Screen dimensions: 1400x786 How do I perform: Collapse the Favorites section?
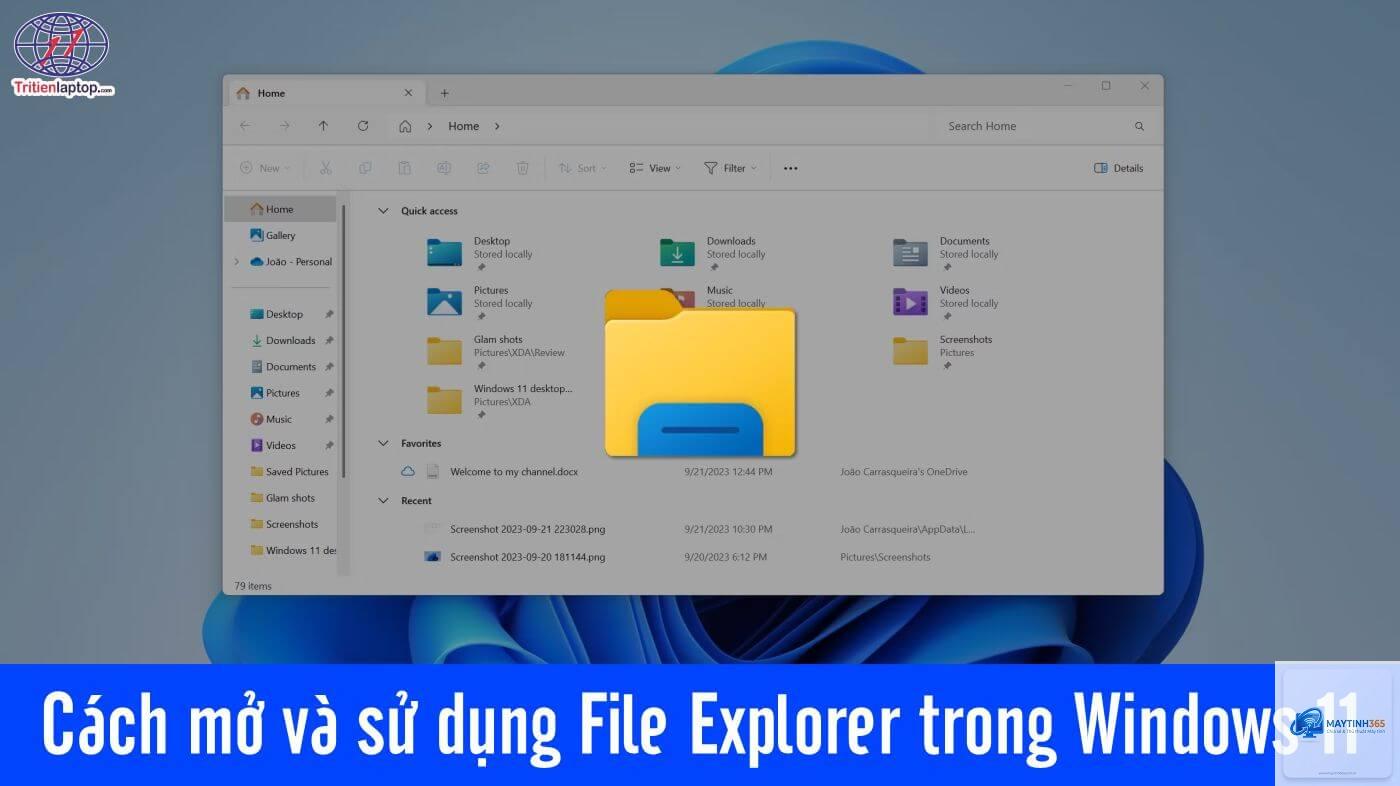pos(382,443)
